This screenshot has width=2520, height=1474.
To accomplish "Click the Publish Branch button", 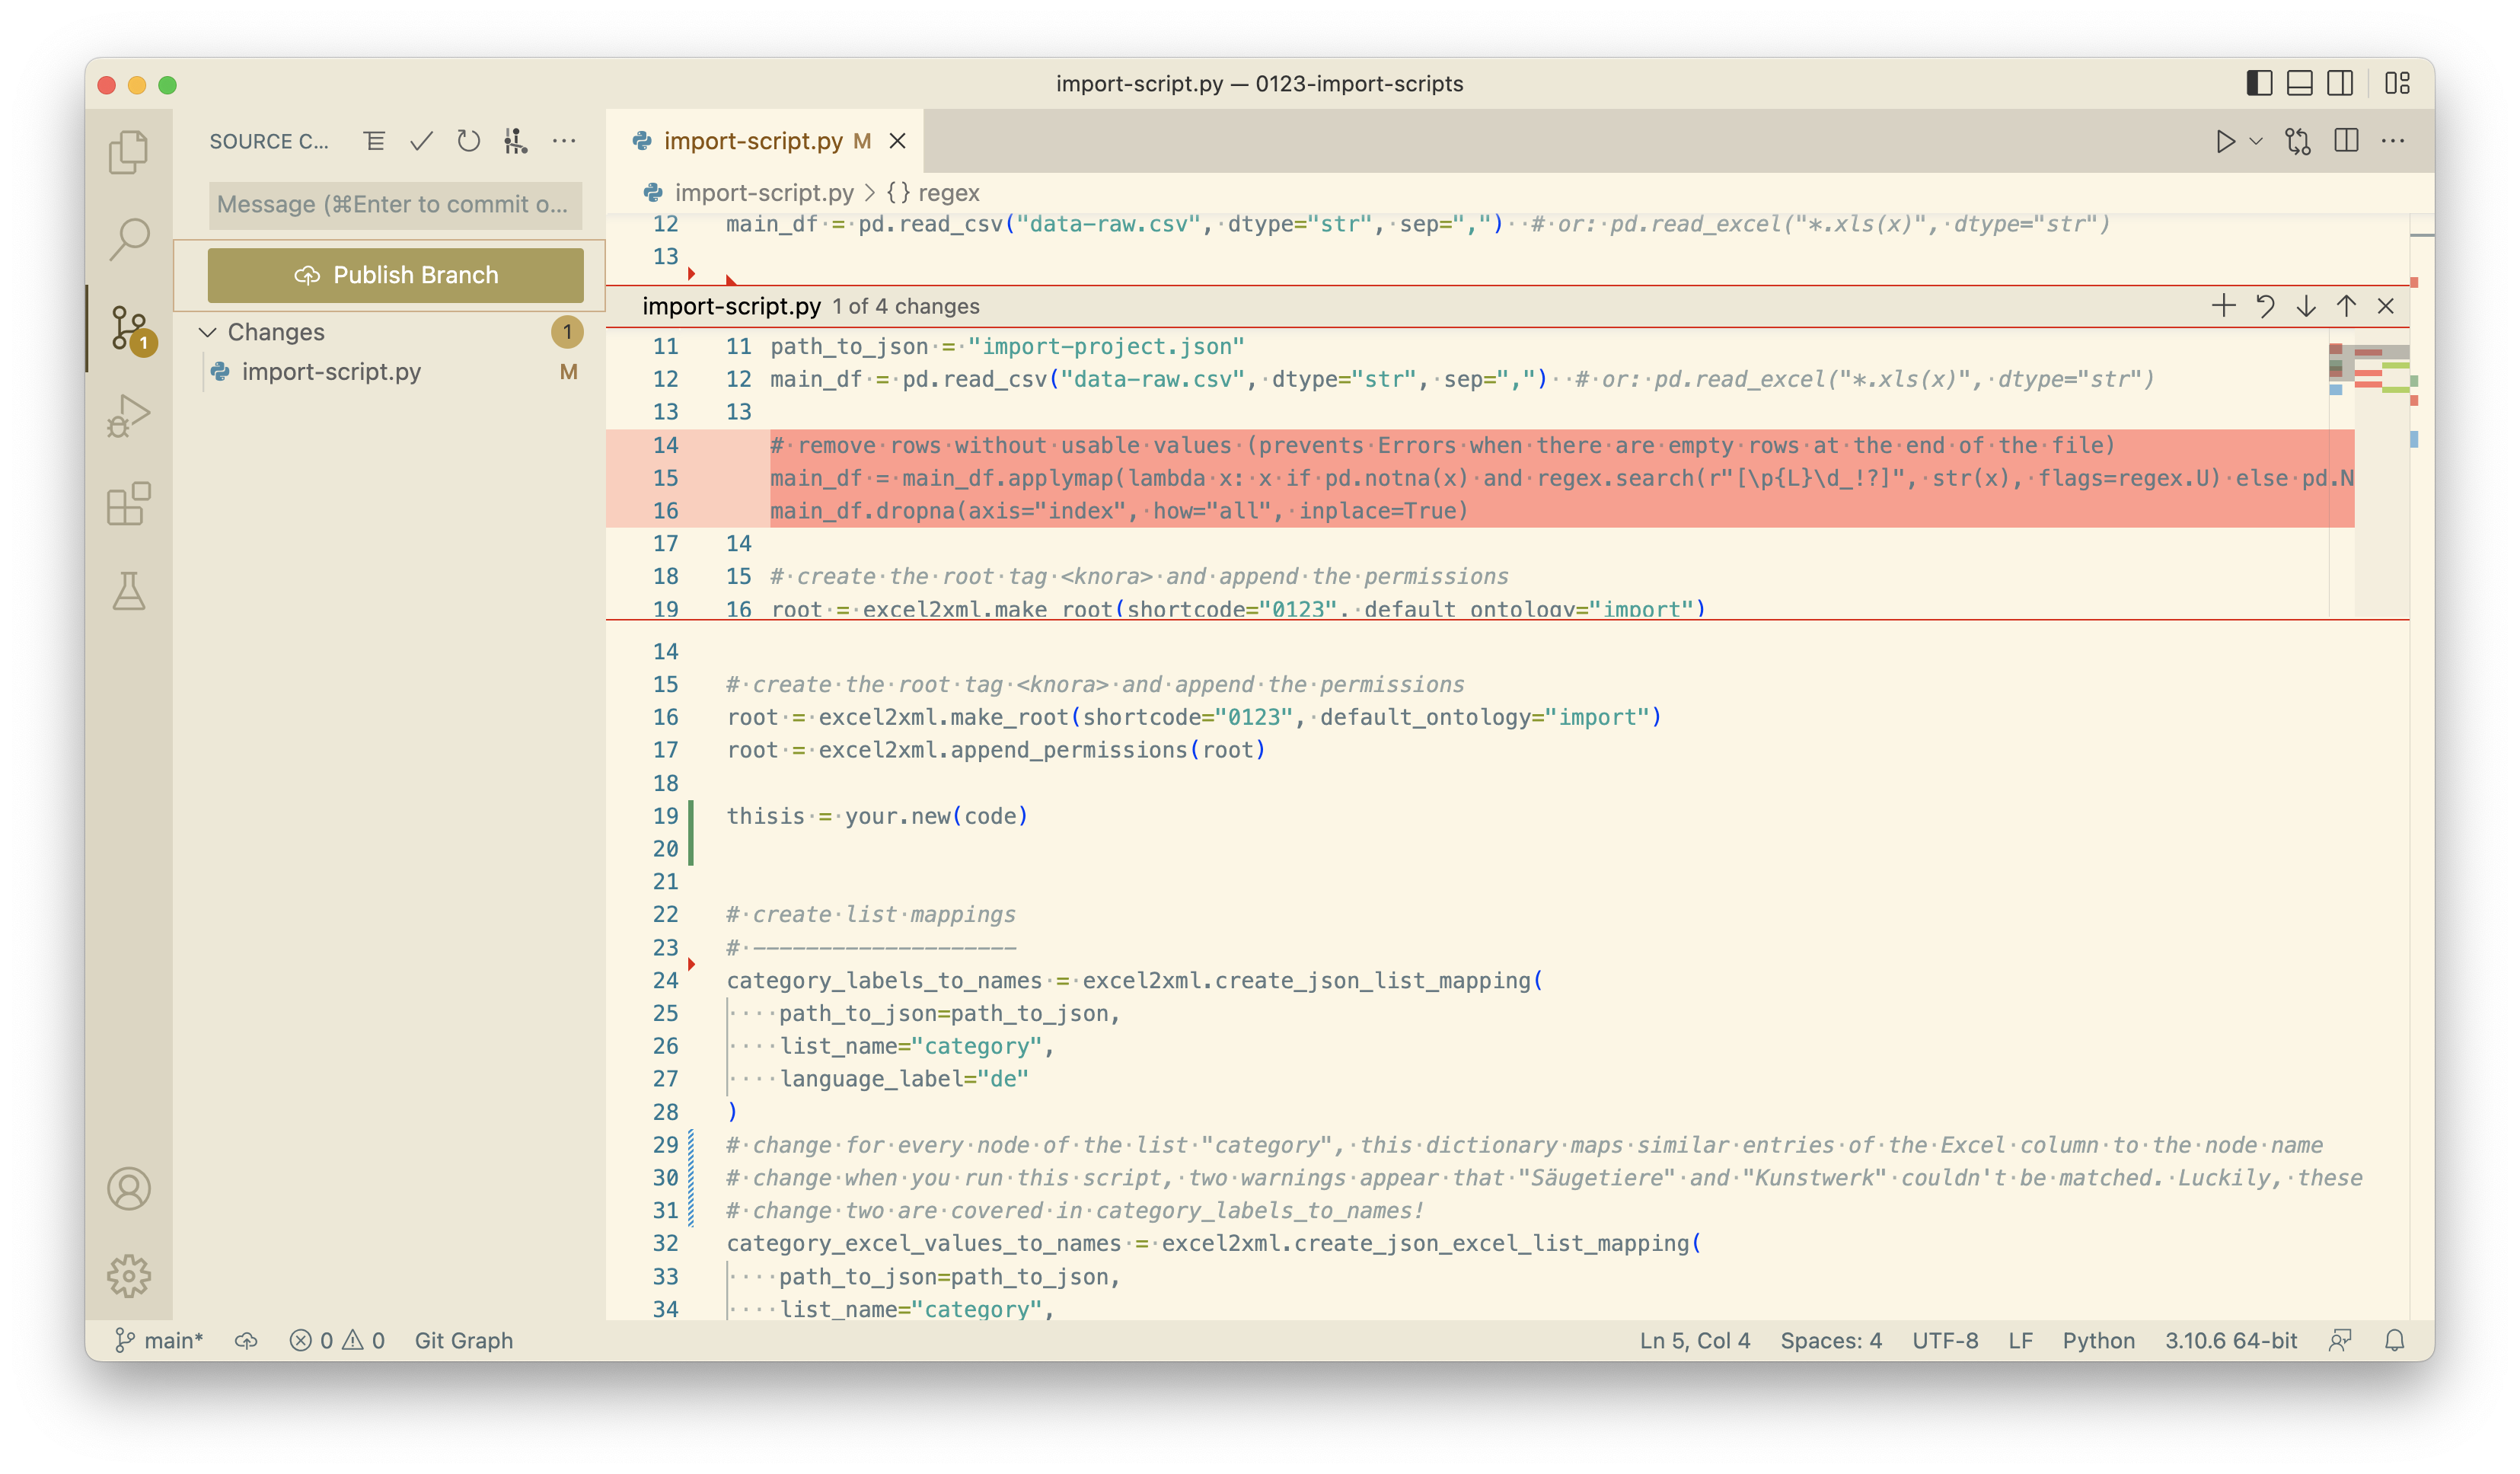I will (395, 275).
